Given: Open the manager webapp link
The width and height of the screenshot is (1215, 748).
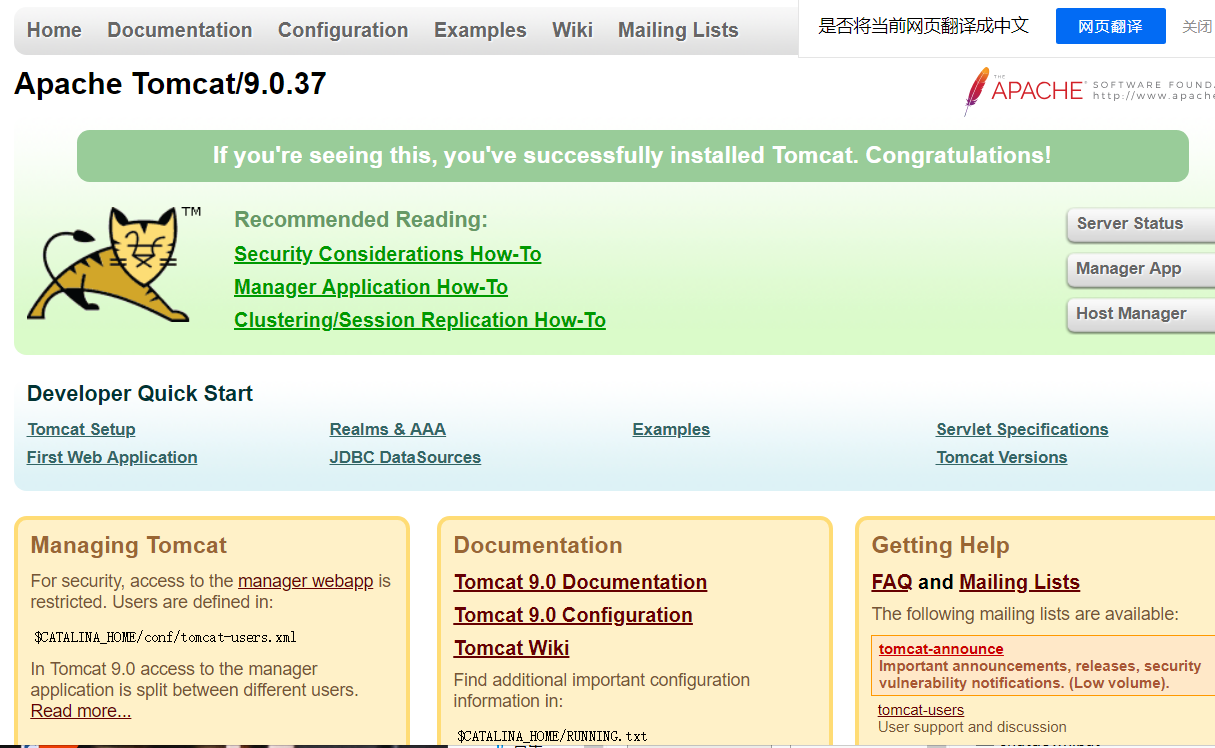Looking at the screenshot, I should click(x=306, y=581).
